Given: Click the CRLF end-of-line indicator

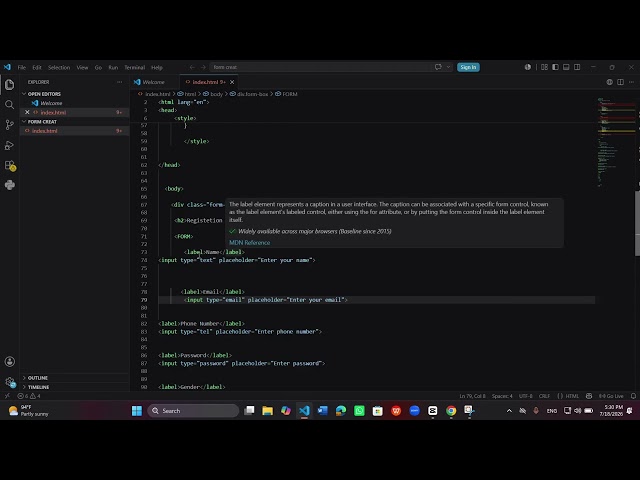Looking at the screenshot, I should [544, 396].
